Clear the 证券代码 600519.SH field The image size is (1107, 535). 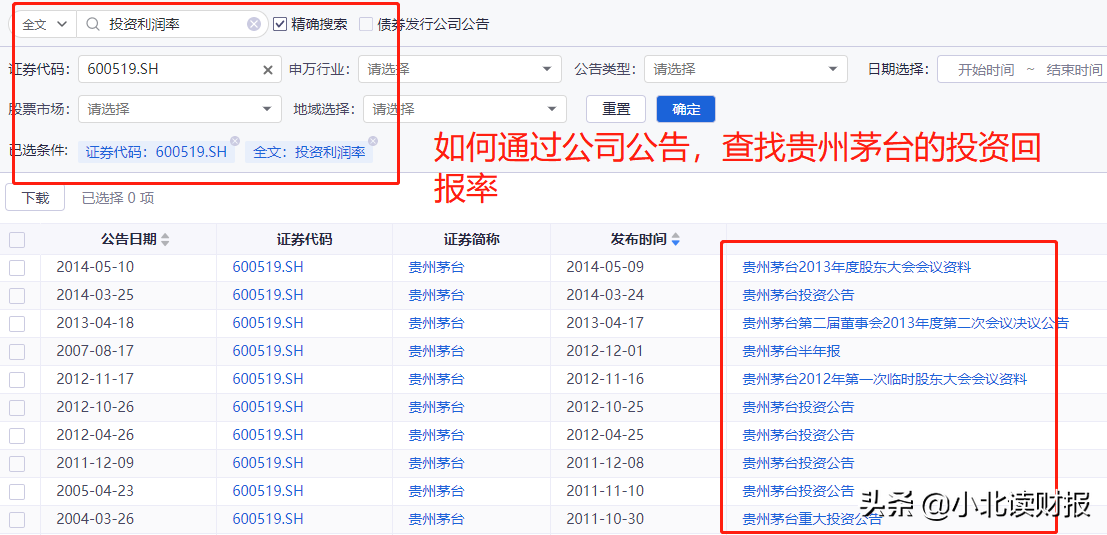268,70
